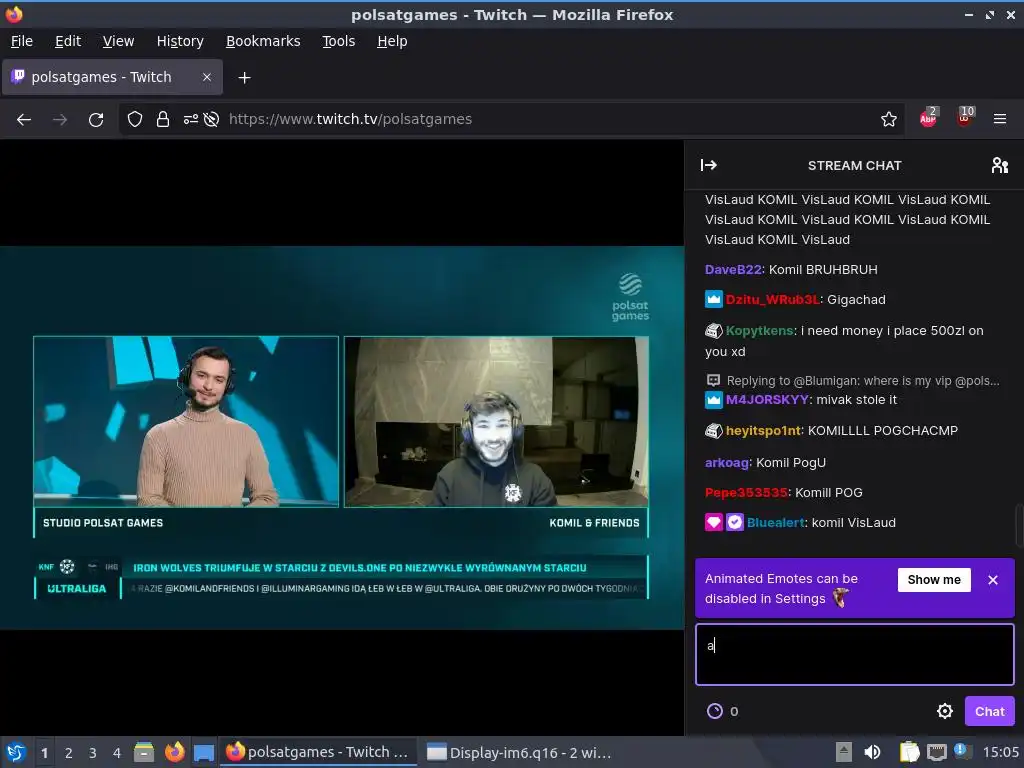Open site permissions icon in address bar

coord(191,120)
